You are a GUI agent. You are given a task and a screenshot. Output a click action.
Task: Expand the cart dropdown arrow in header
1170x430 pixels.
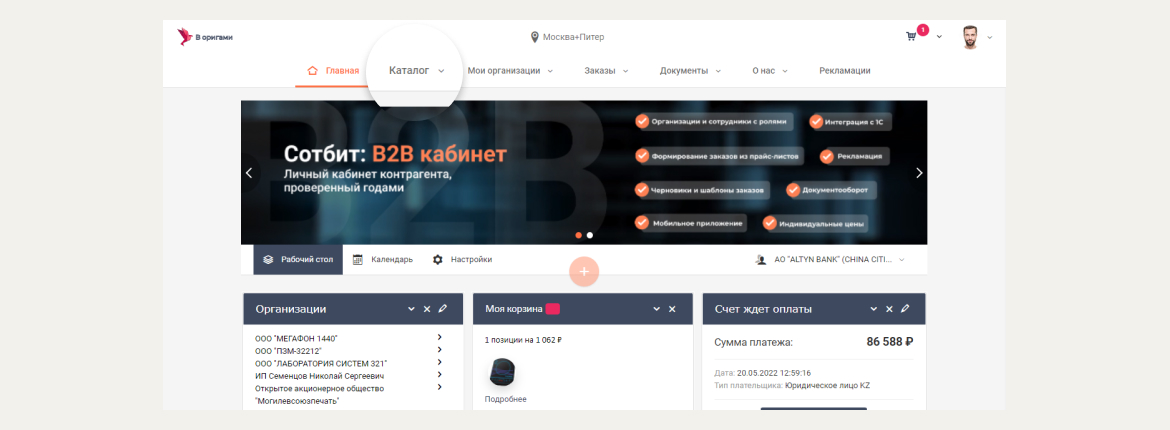coord(939,37)
